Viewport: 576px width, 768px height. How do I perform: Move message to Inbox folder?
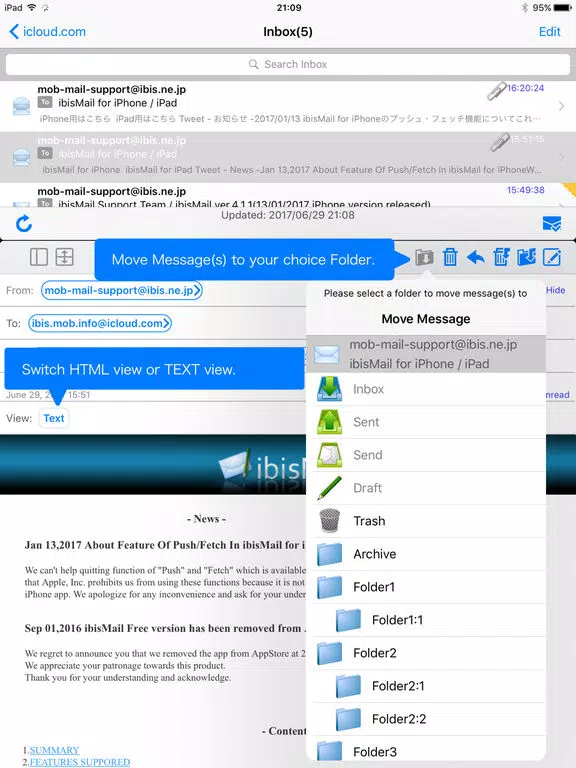pos(426,389)
